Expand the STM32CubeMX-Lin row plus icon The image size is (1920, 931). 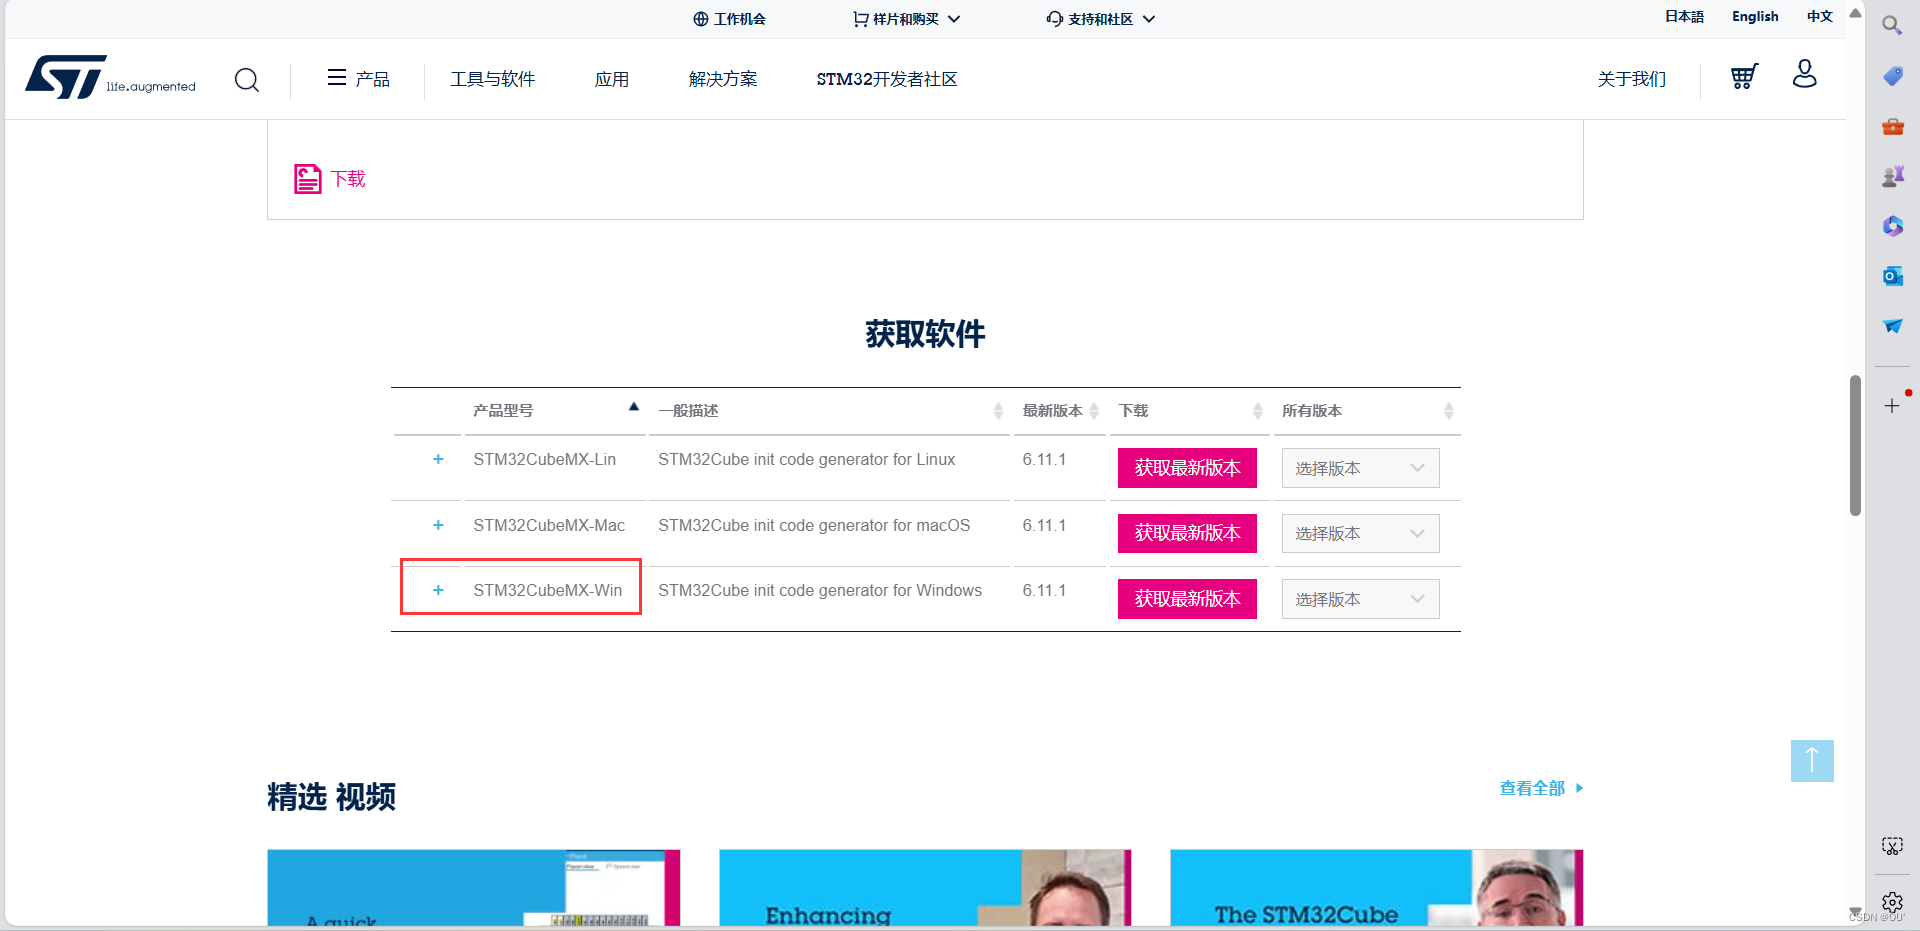(438, 459)
